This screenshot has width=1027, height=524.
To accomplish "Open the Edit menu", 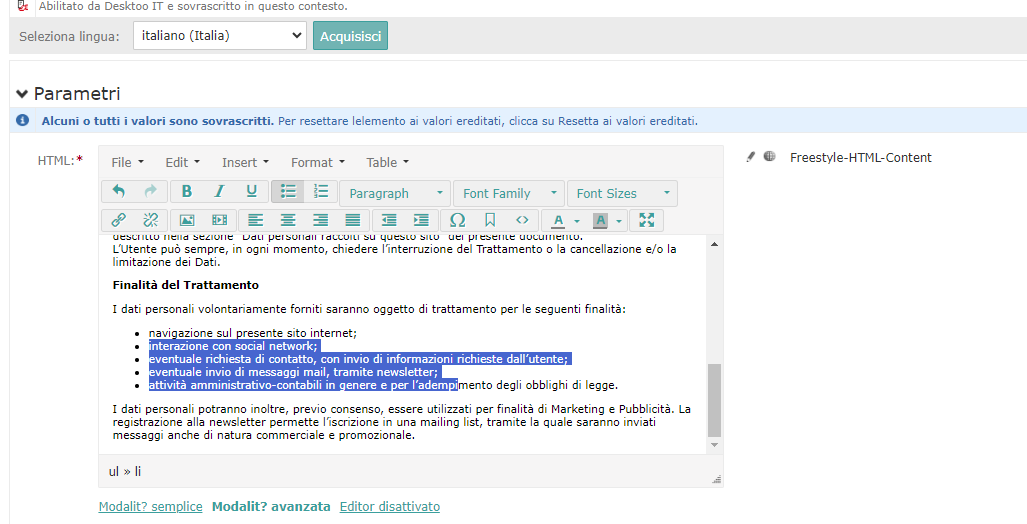I will [x=182, y=162].
